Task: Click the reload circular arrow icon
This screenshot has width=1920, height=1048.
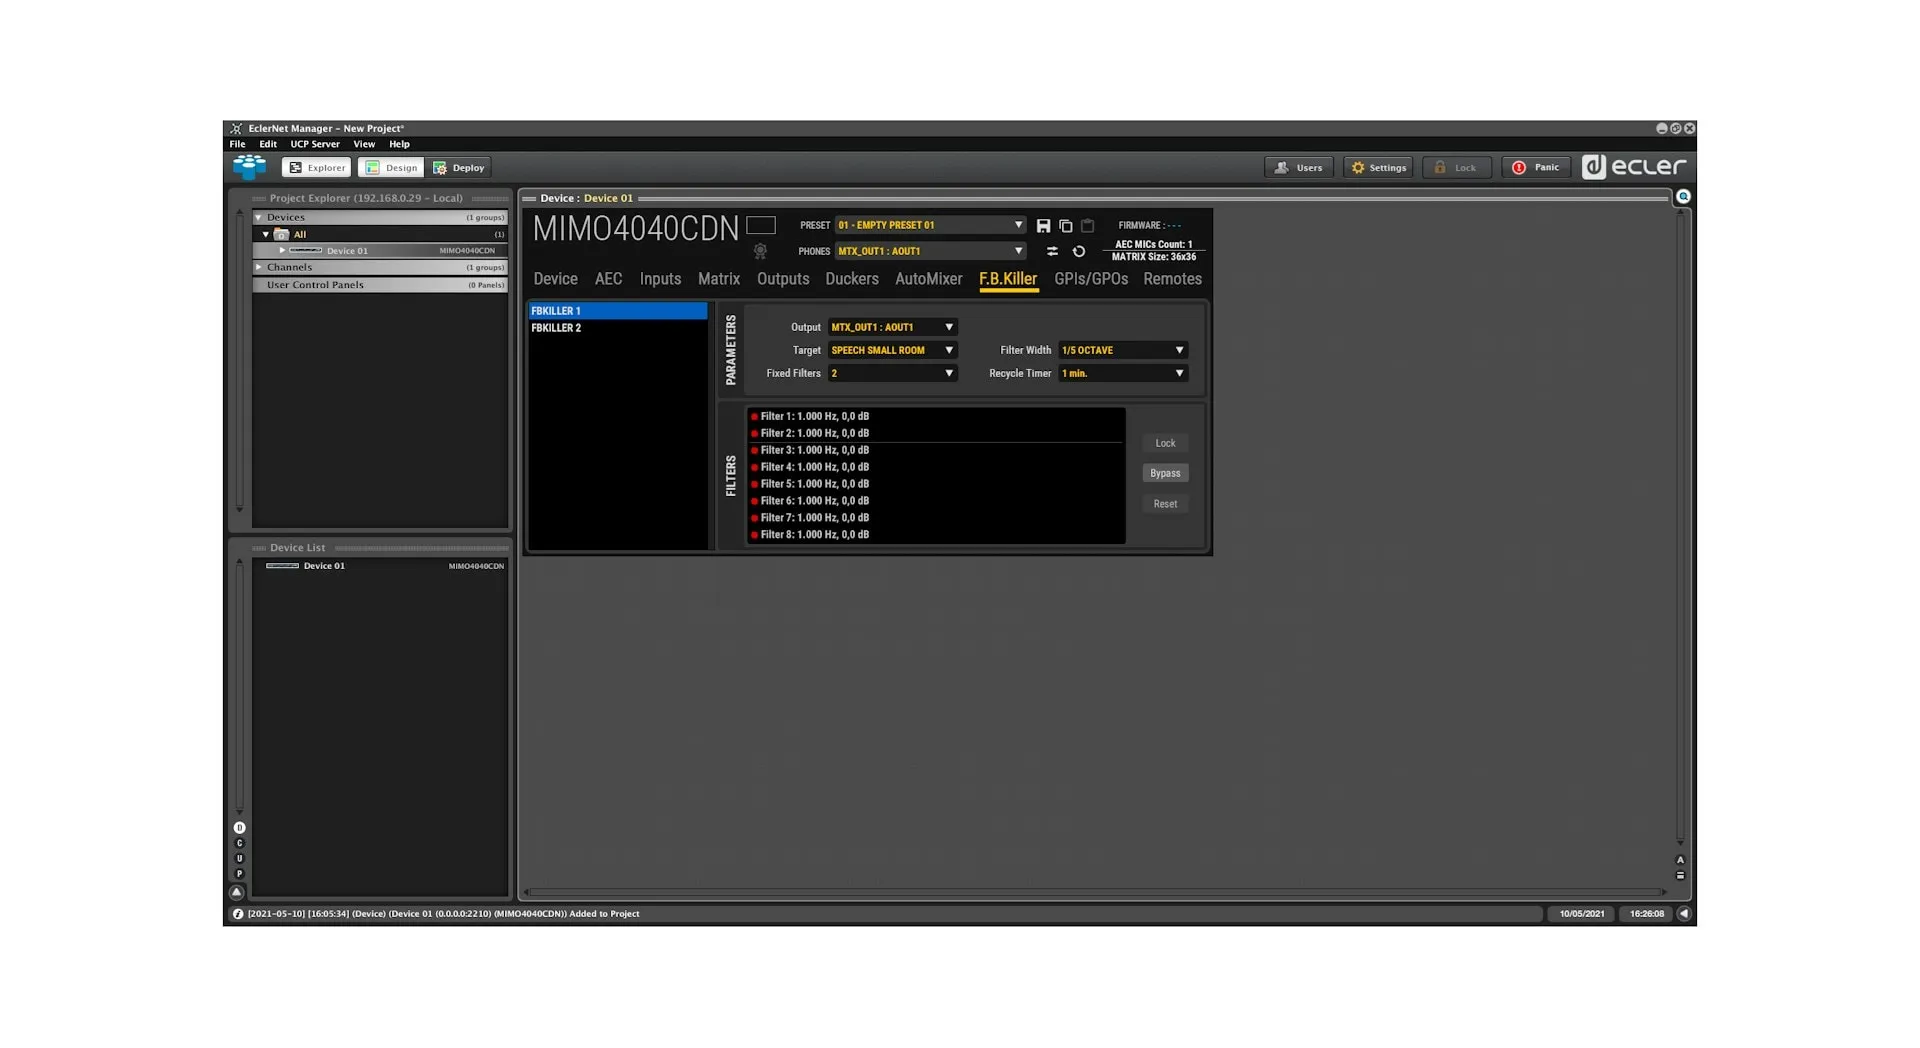Action: click(x=1079, y=252)
